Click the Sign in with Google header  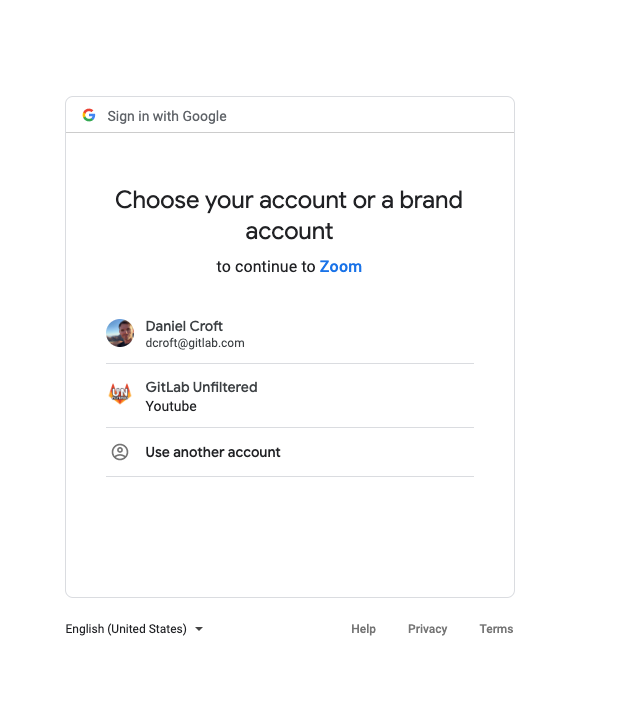(167, 116)
